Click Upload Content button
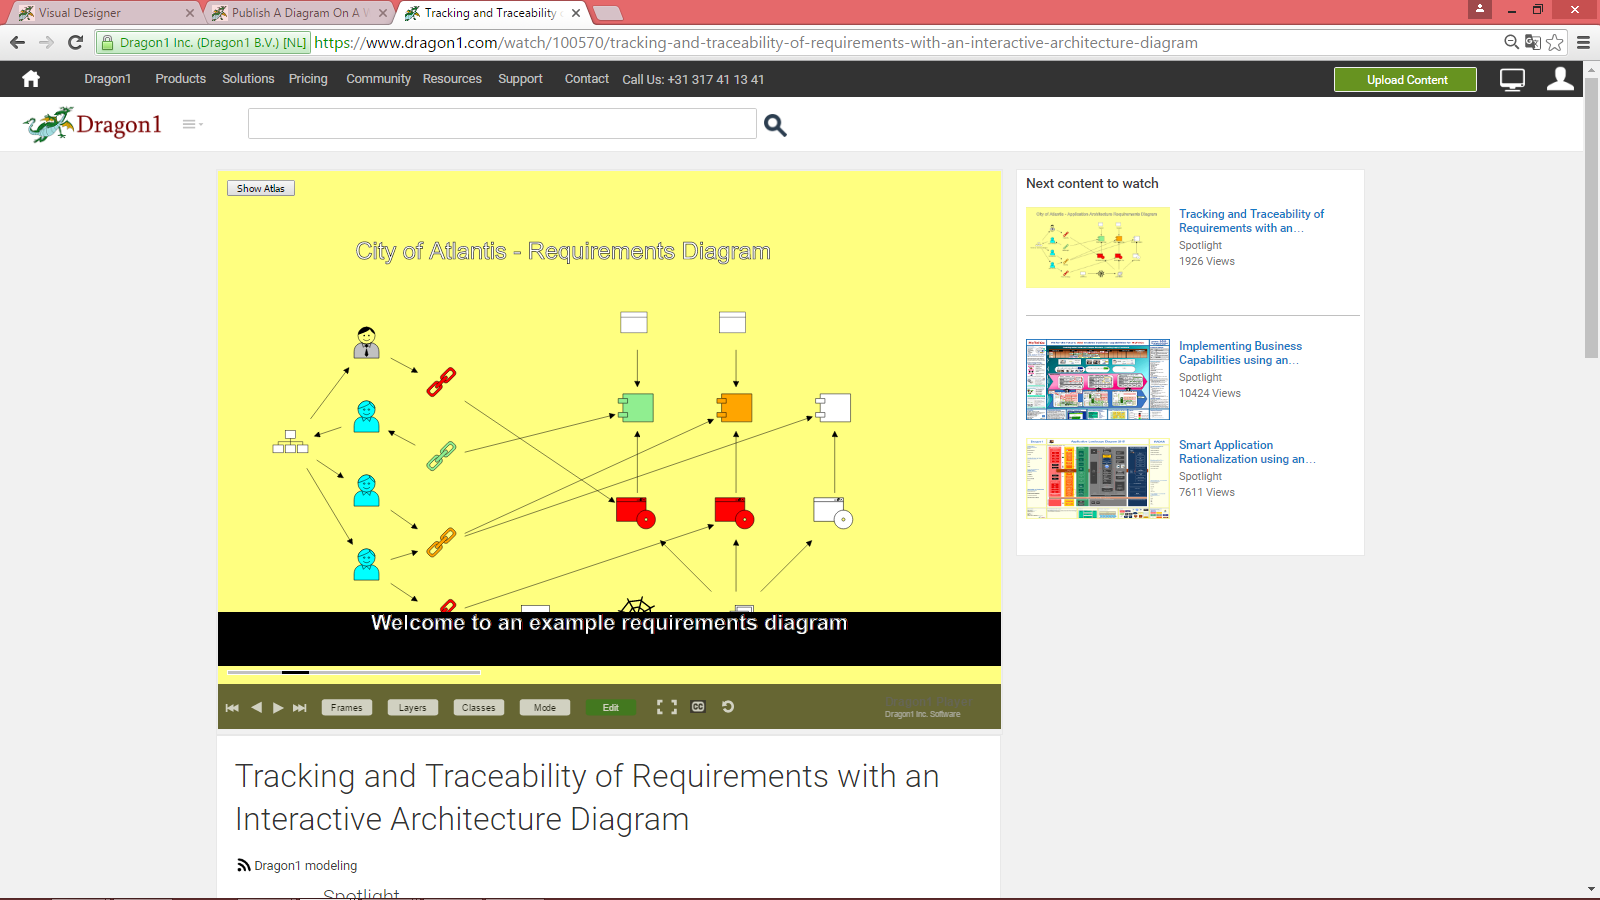The width and height of the screenshot is (1600, 900). pos(1406,80)
